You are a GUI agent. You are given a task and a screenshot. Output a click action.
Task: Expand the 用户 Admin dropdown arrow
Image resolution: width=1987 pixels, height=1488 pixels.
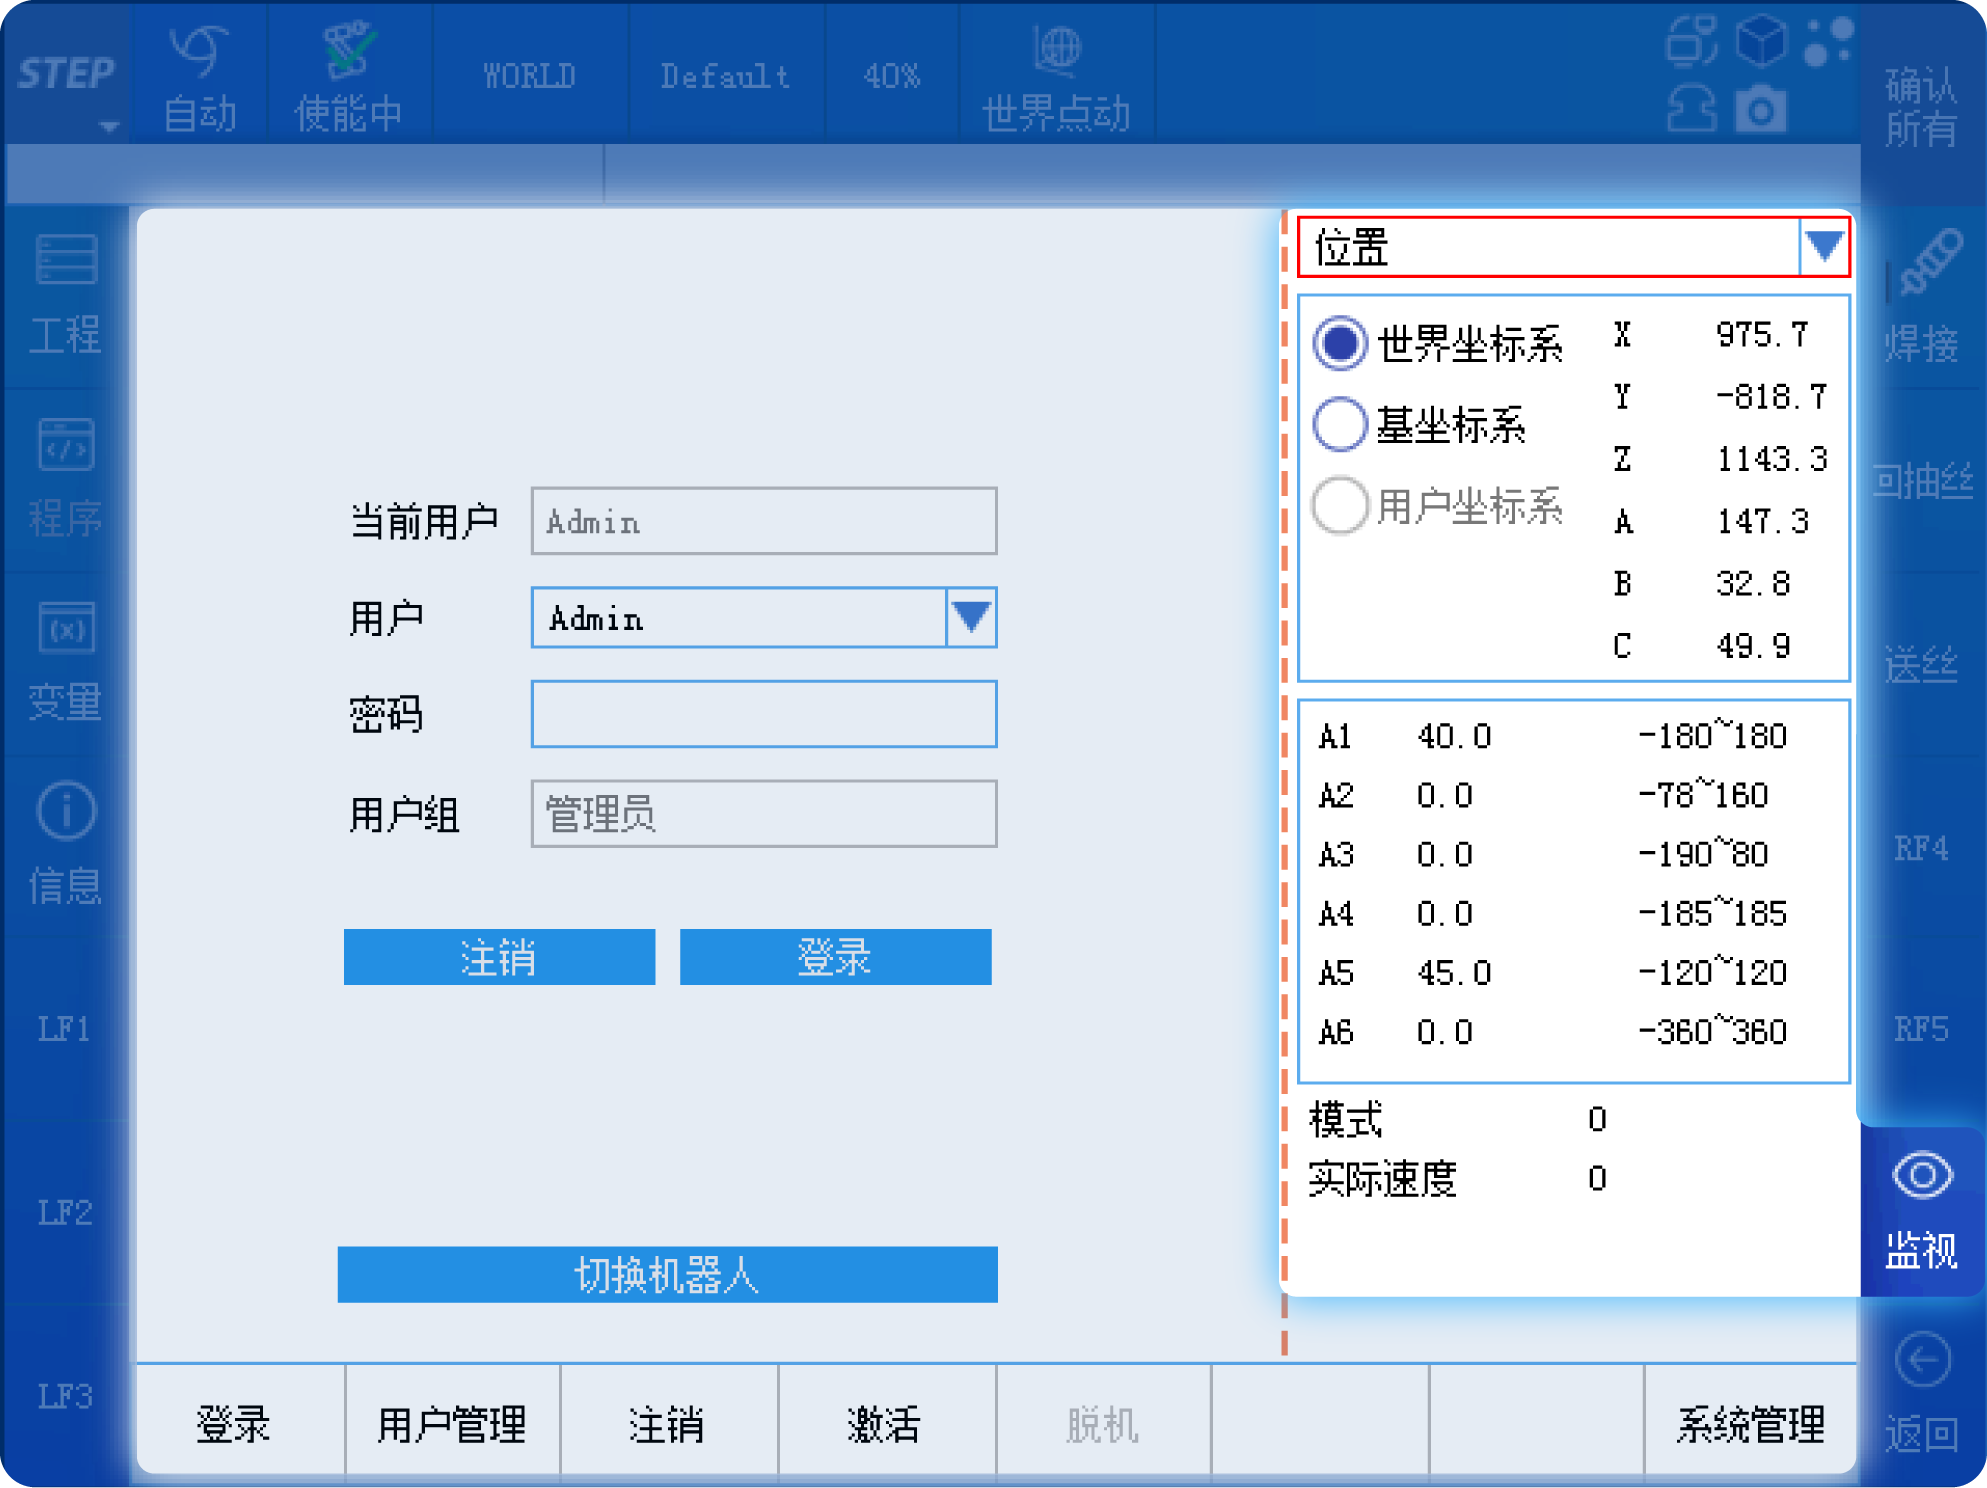pyautogui.click(x=971, y=617)
